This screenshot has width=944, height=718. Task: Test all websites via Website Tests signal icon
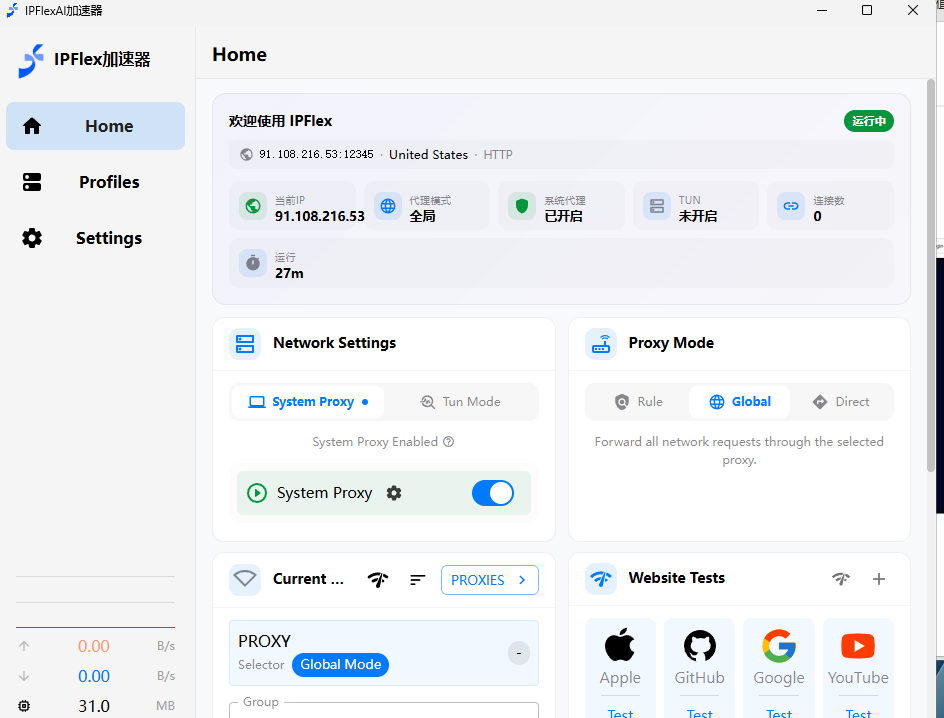pyautogui.click(x=840, y=579)
